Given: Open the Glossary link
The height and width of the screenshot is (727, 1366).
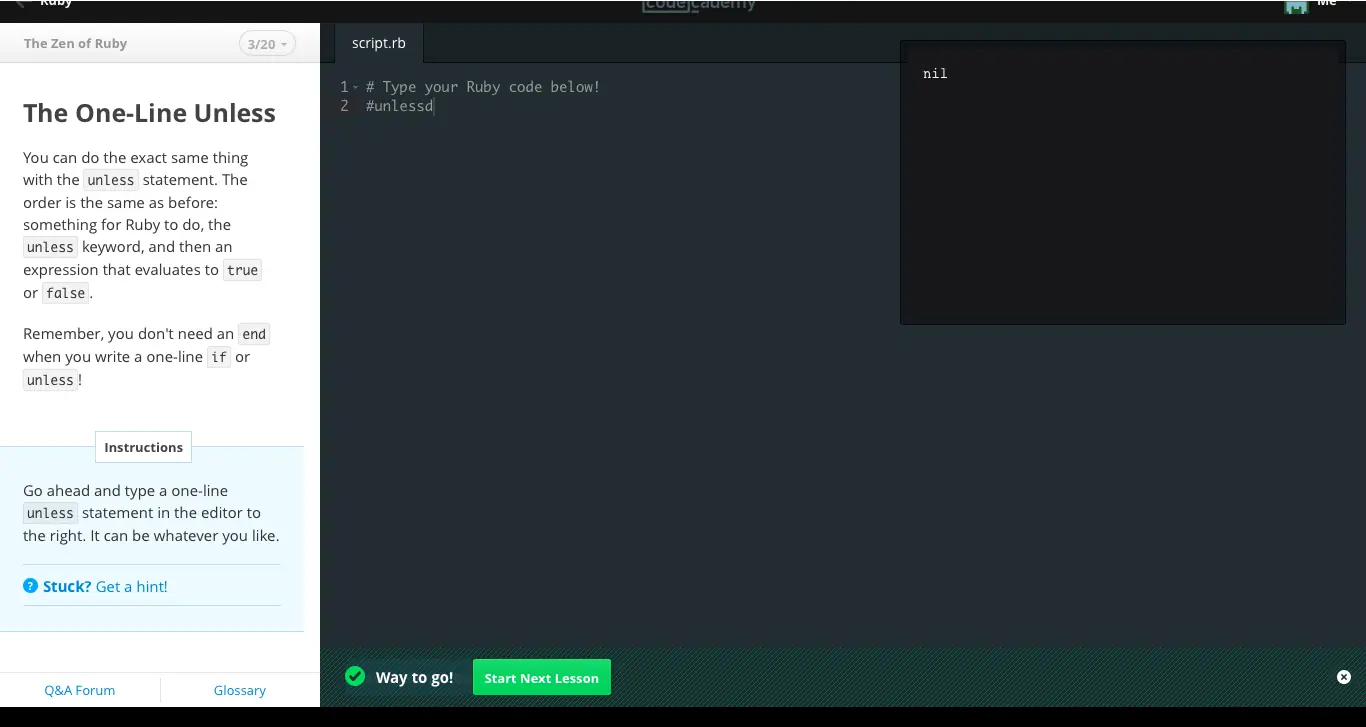Looking at the screenshot, I should (240, 690).
